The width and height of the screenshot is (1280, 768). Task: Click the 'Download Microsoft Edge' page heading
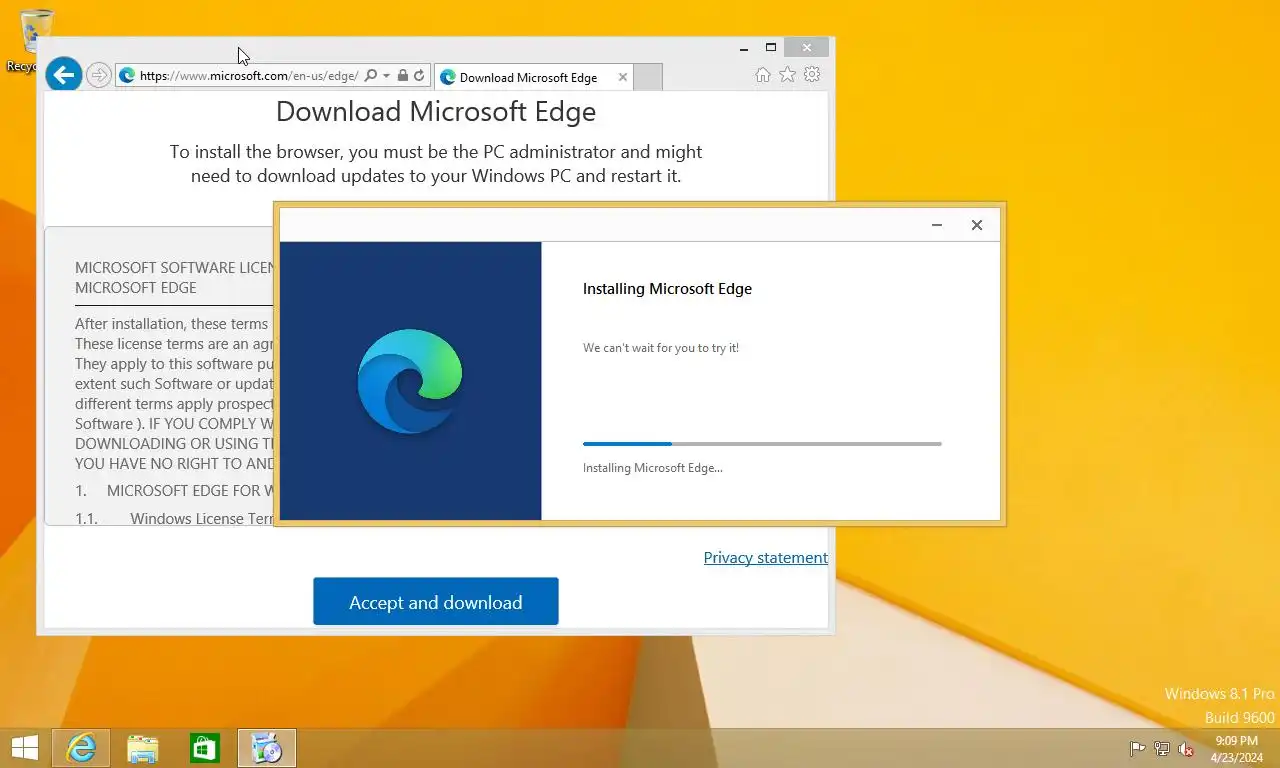click(436, 111)
